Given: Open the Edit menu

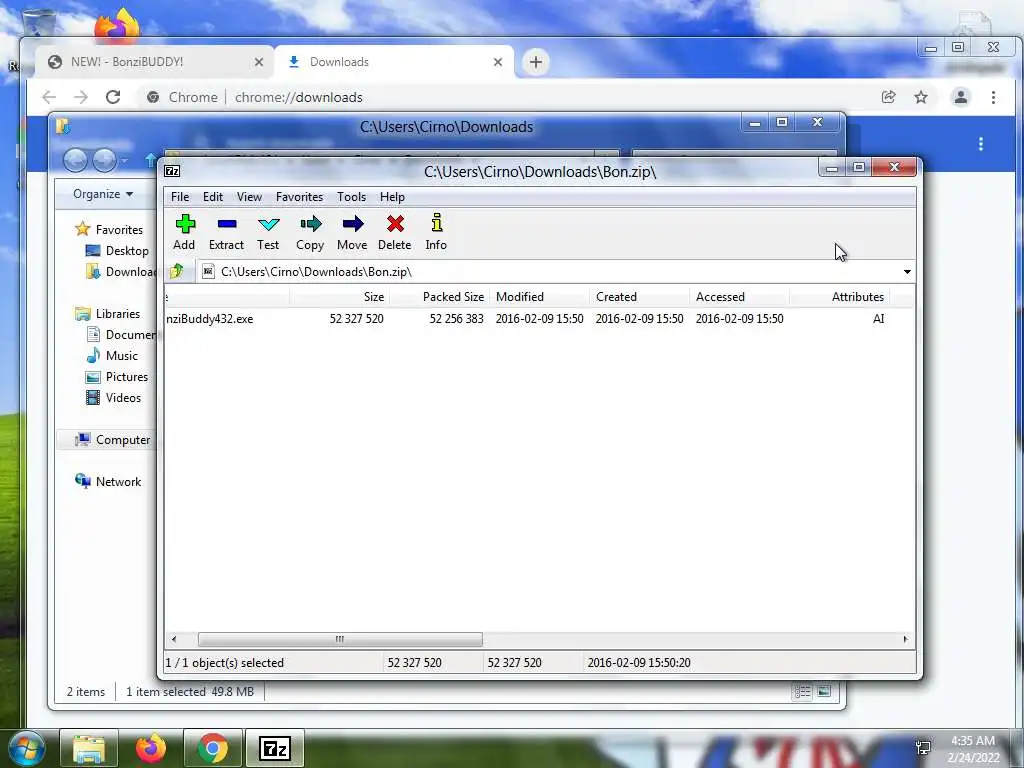Looking at the screenshot, I should pyautogui.click(x=213, y=197).
